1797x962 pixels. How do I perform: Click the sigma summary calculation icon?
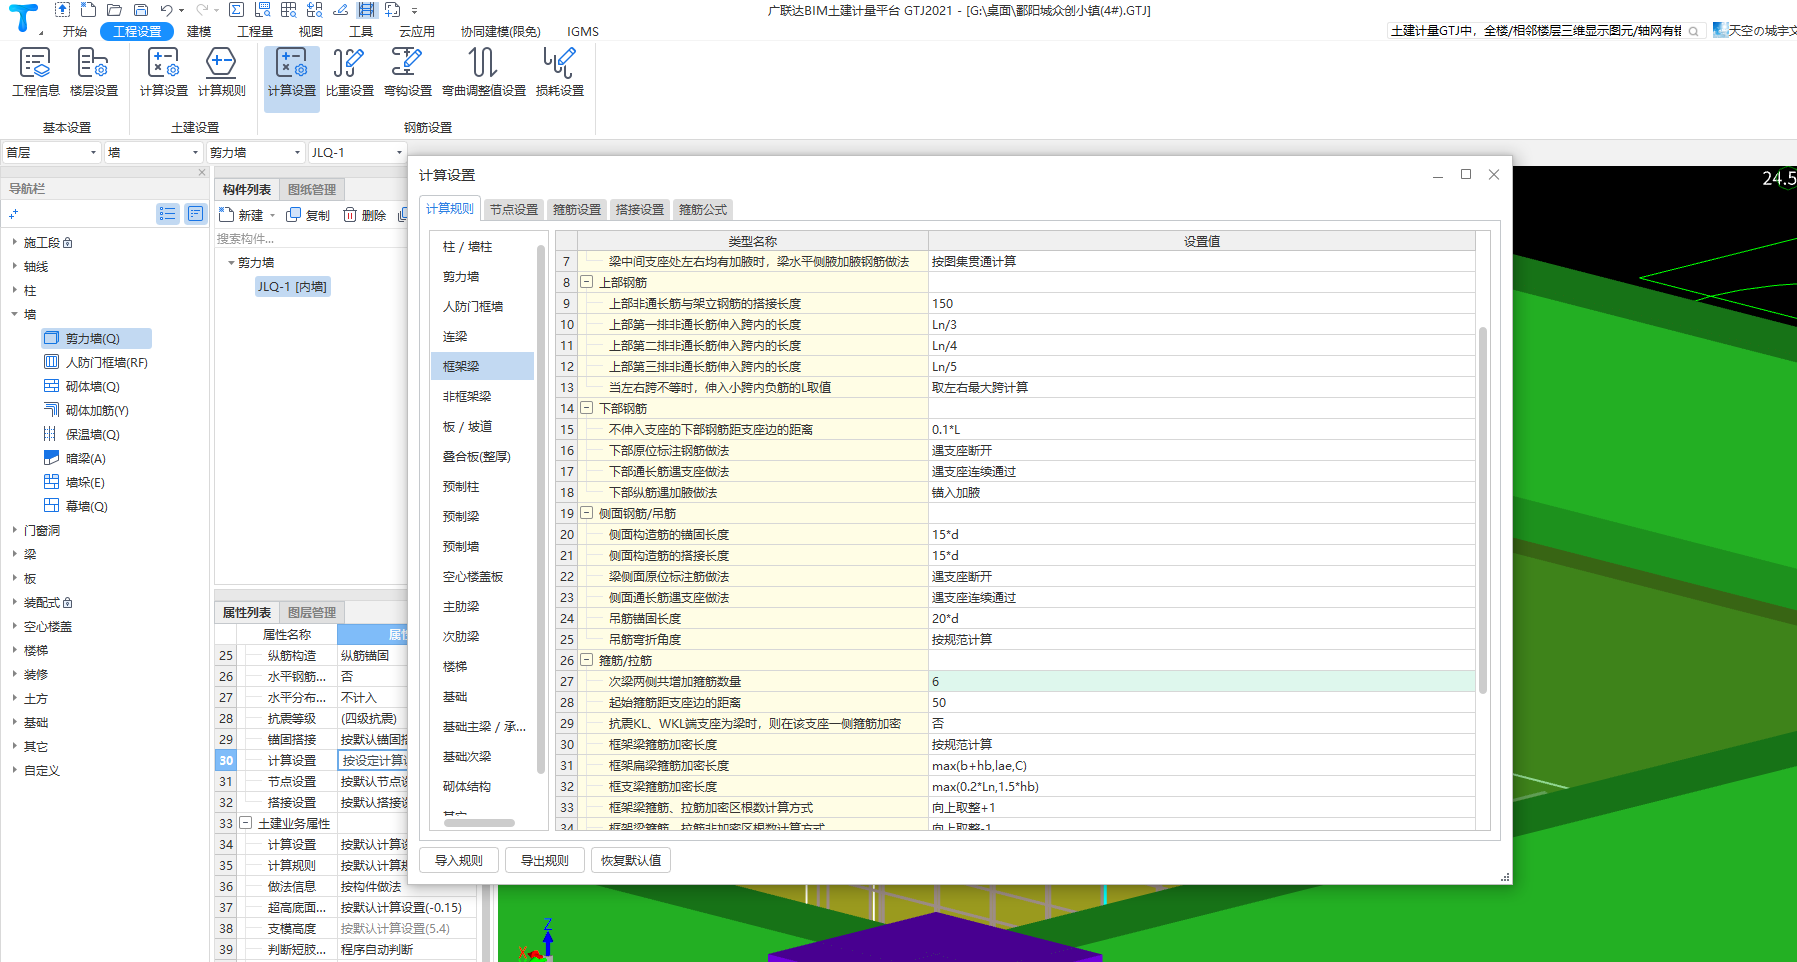point(236,10)
